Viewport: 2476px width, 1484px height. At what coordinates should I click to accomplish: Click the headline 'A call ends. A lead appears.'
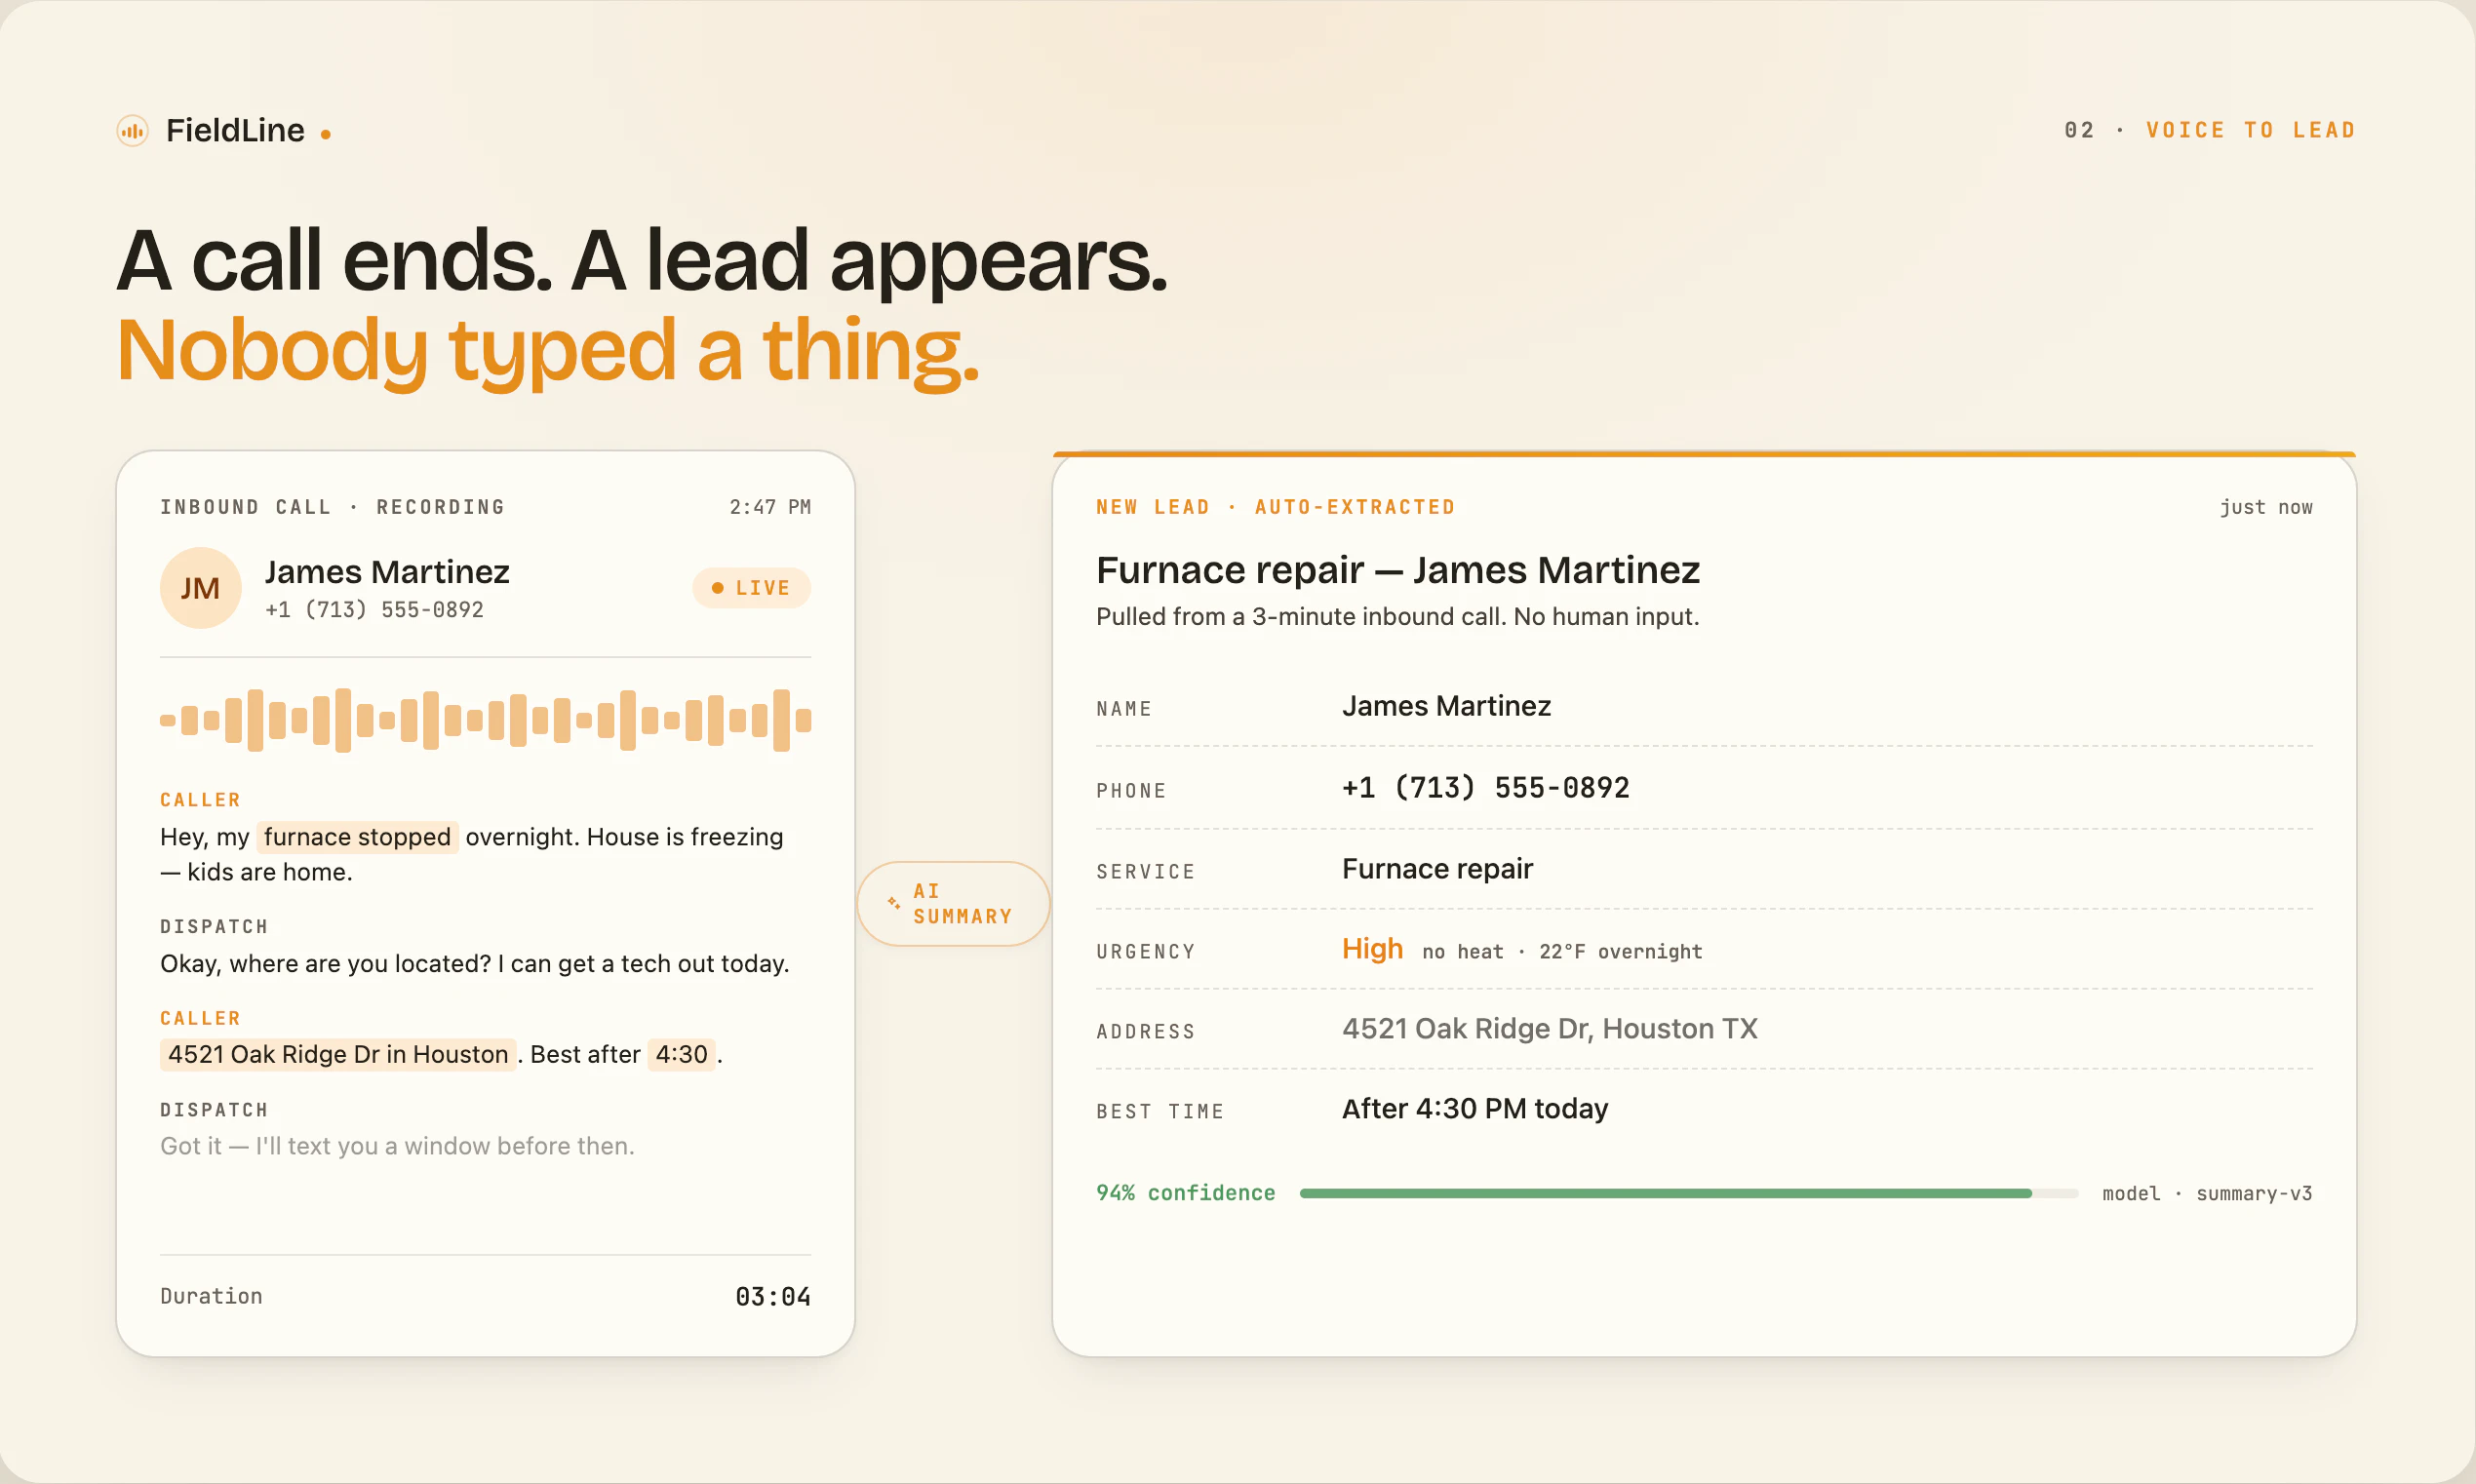tap(642, 260)
